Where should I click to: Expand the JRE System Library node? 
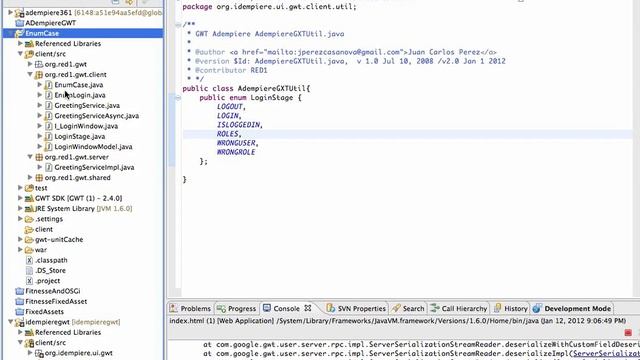click(20, 208)
